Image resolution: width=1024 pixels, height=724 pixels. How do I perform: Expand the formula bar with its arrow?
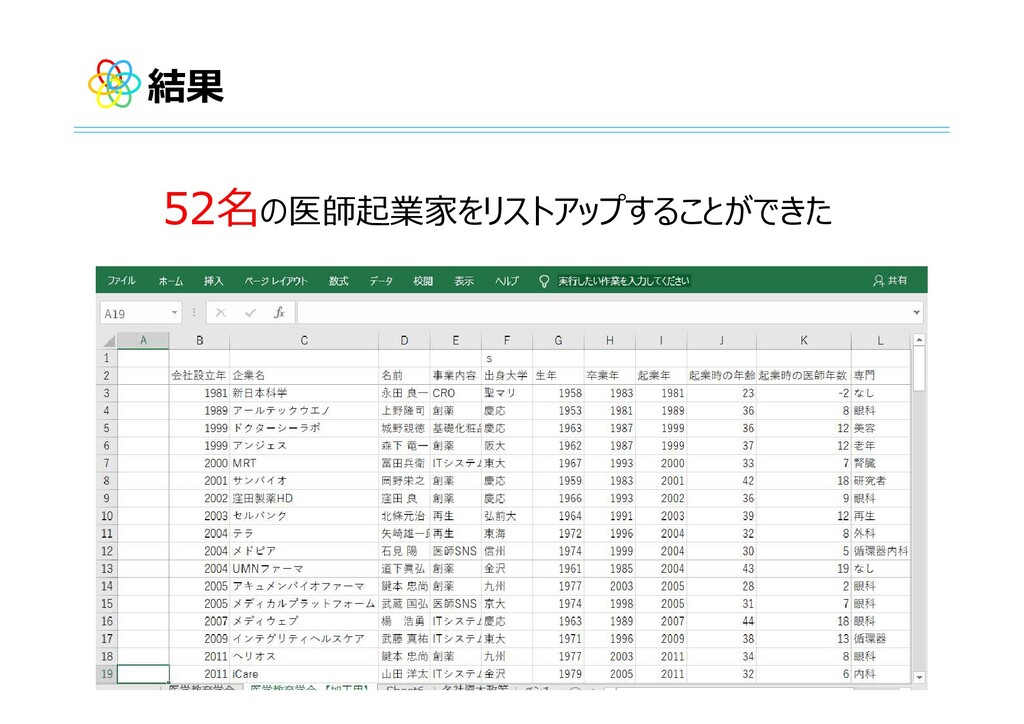click(916, 313)
